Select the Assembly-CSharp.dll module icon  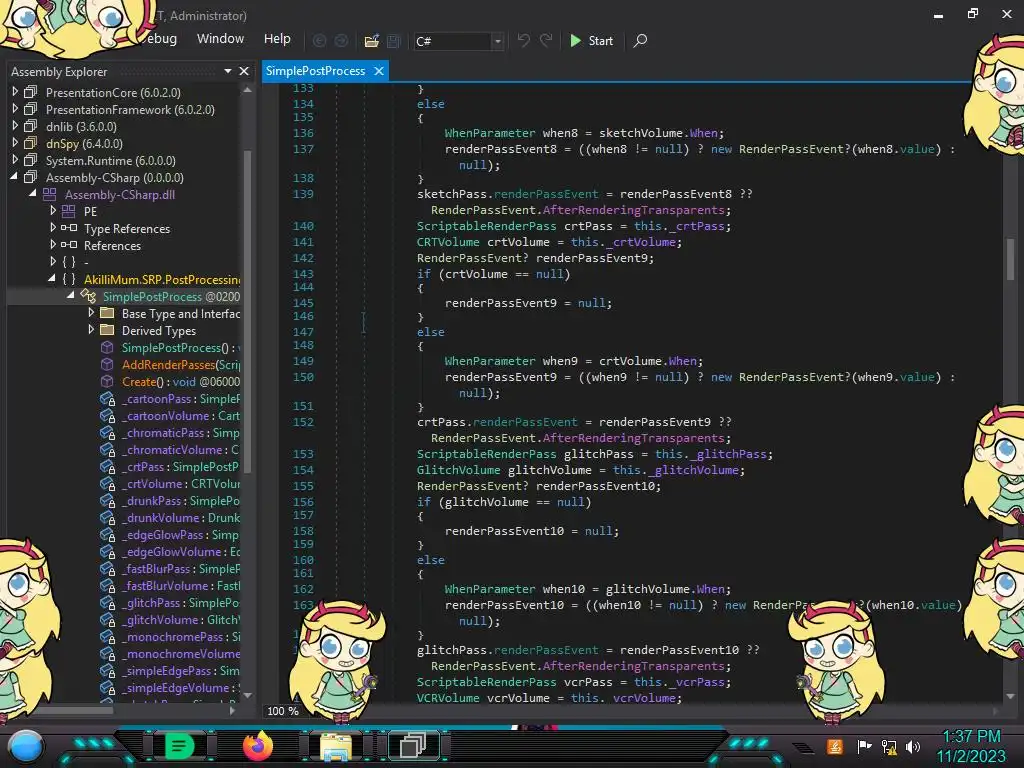coord(50,194)
